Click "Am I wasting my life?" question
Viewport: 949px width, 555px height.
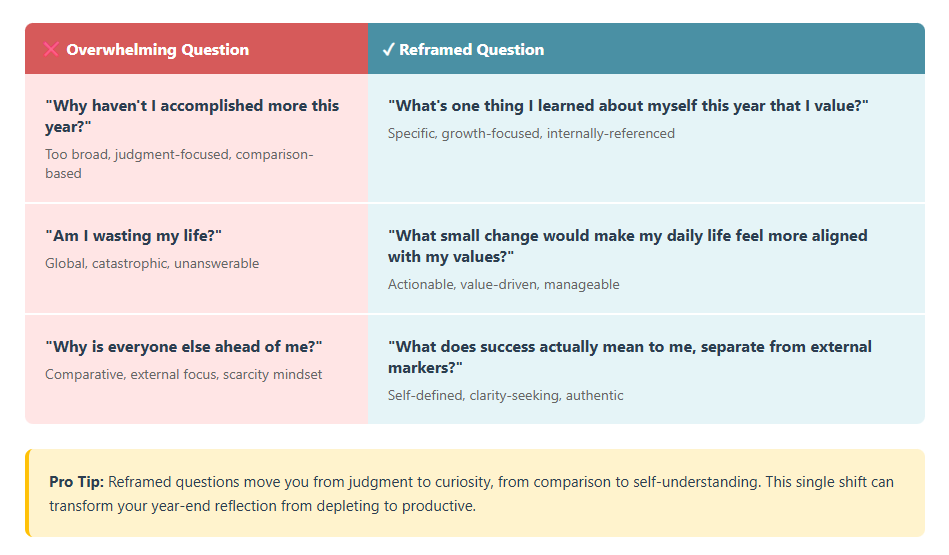133,235
